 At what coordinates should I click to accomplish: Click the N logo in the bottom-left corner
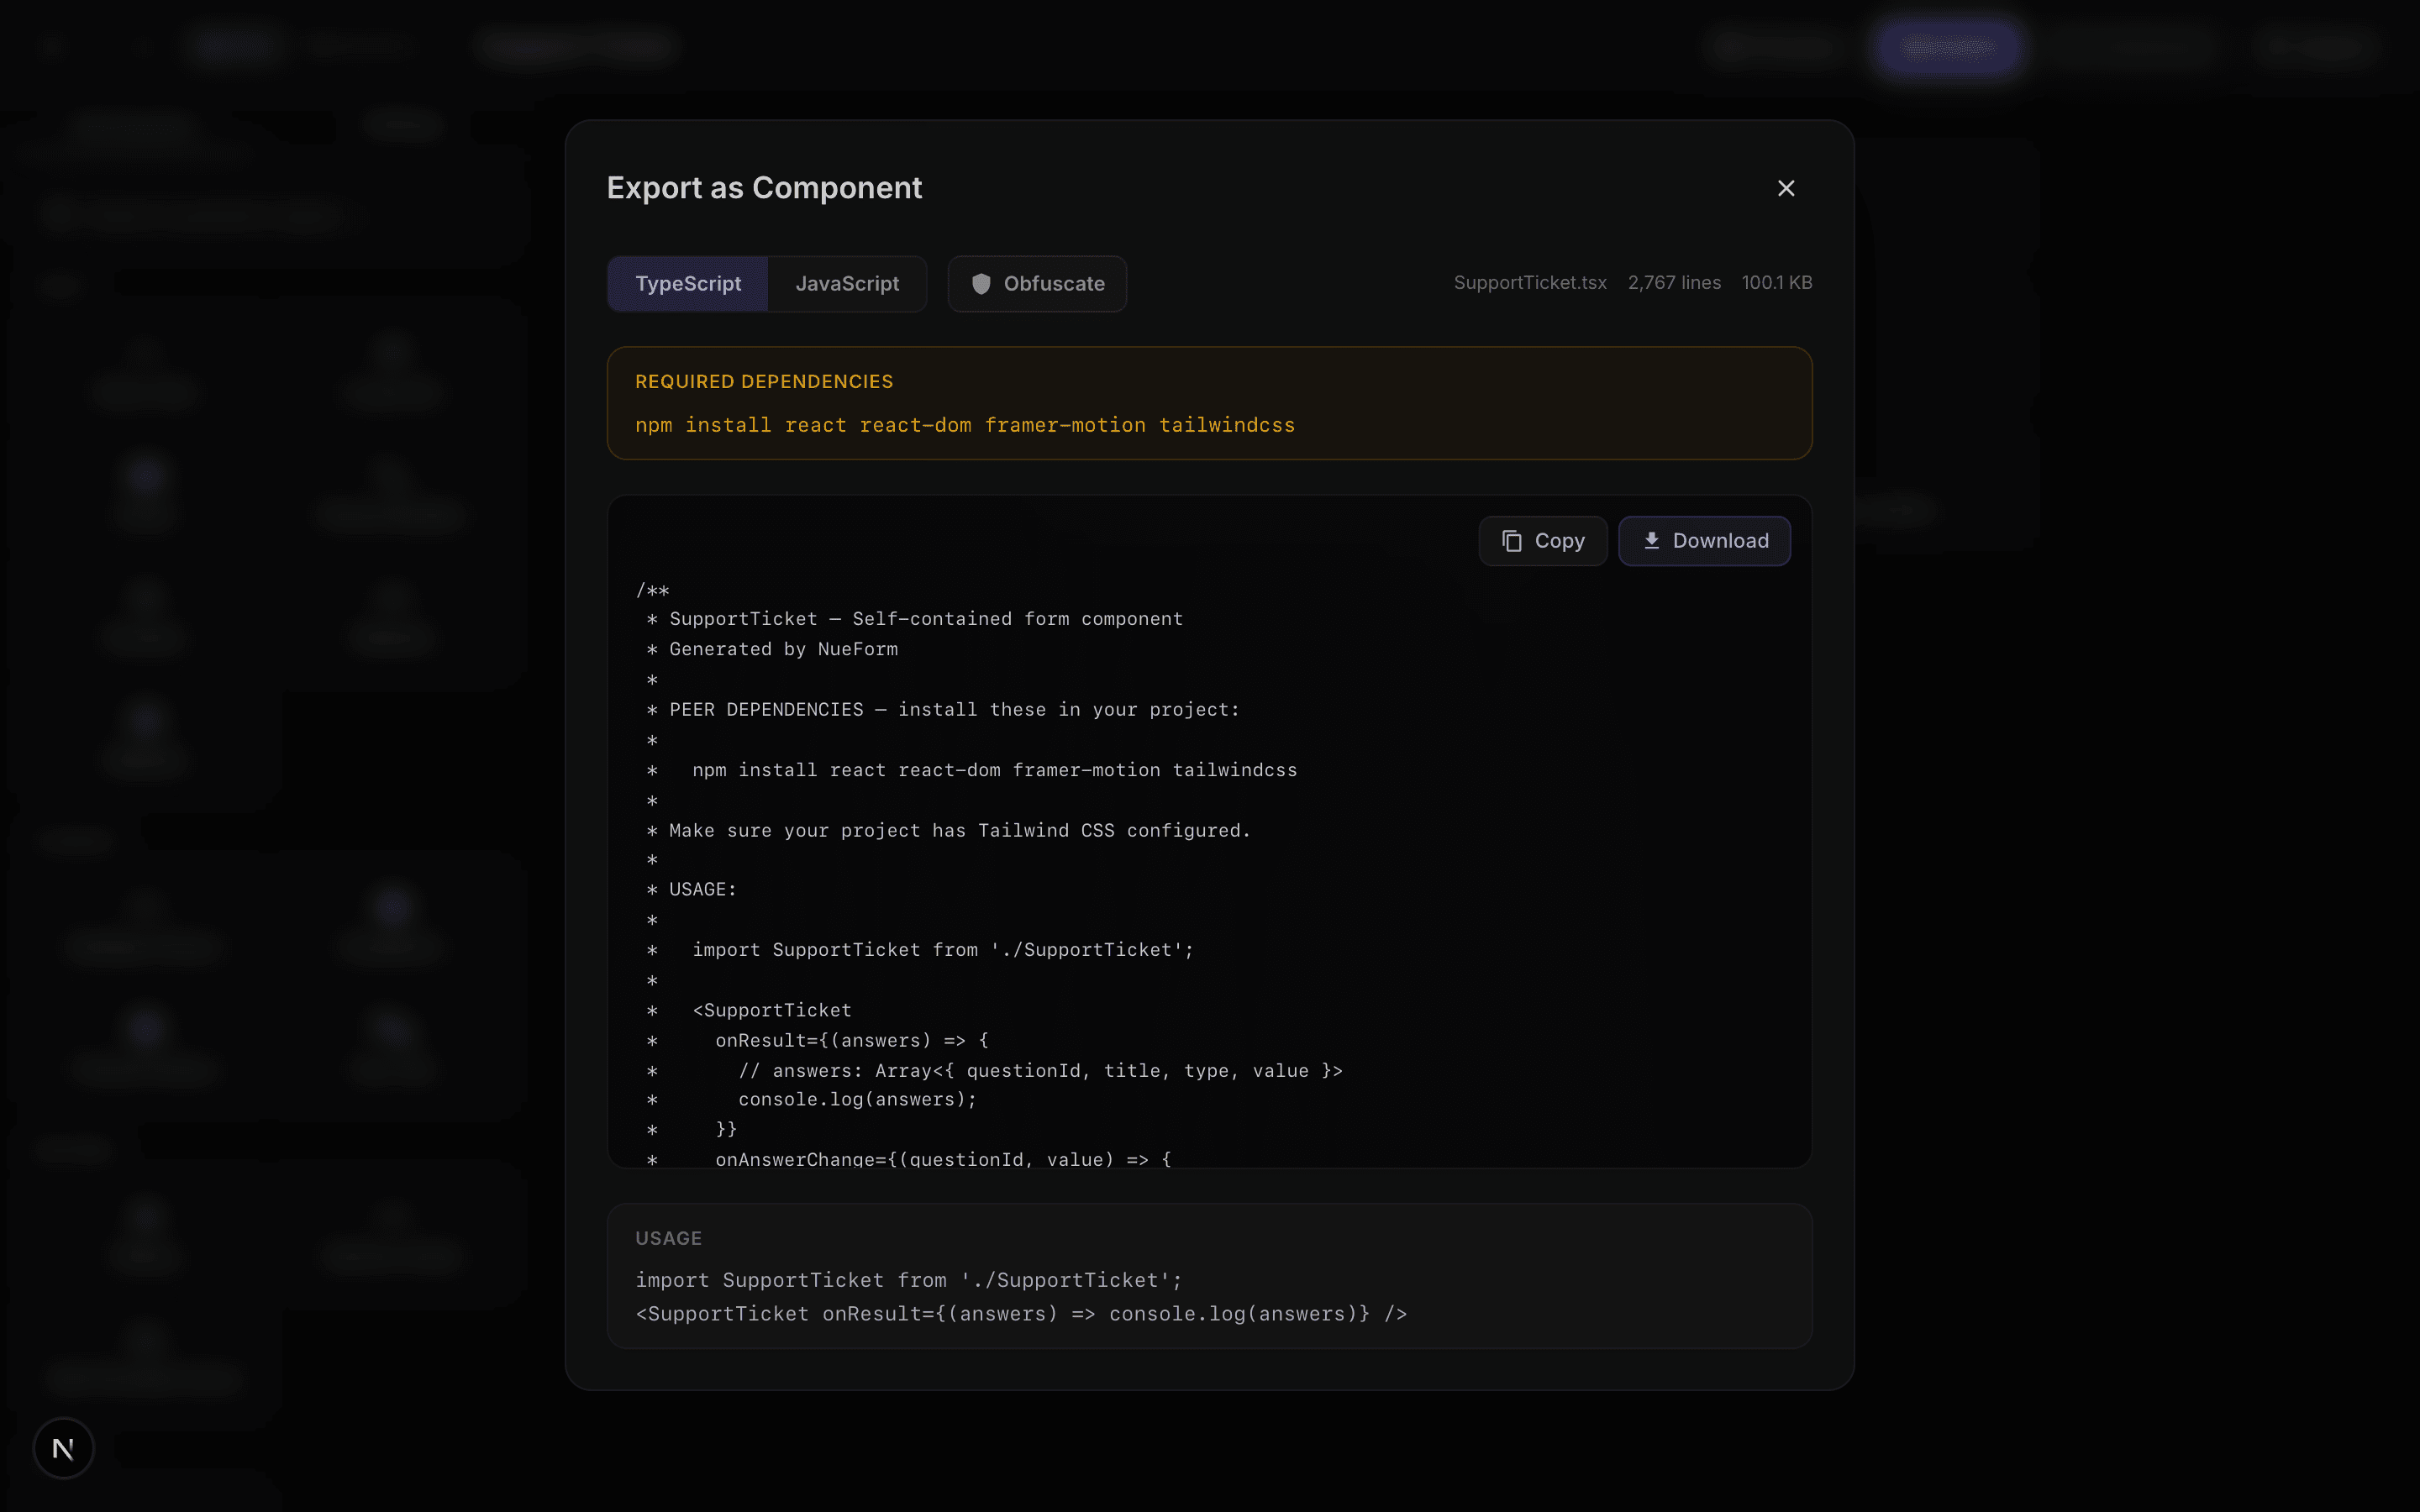(x=63, y=1447)
